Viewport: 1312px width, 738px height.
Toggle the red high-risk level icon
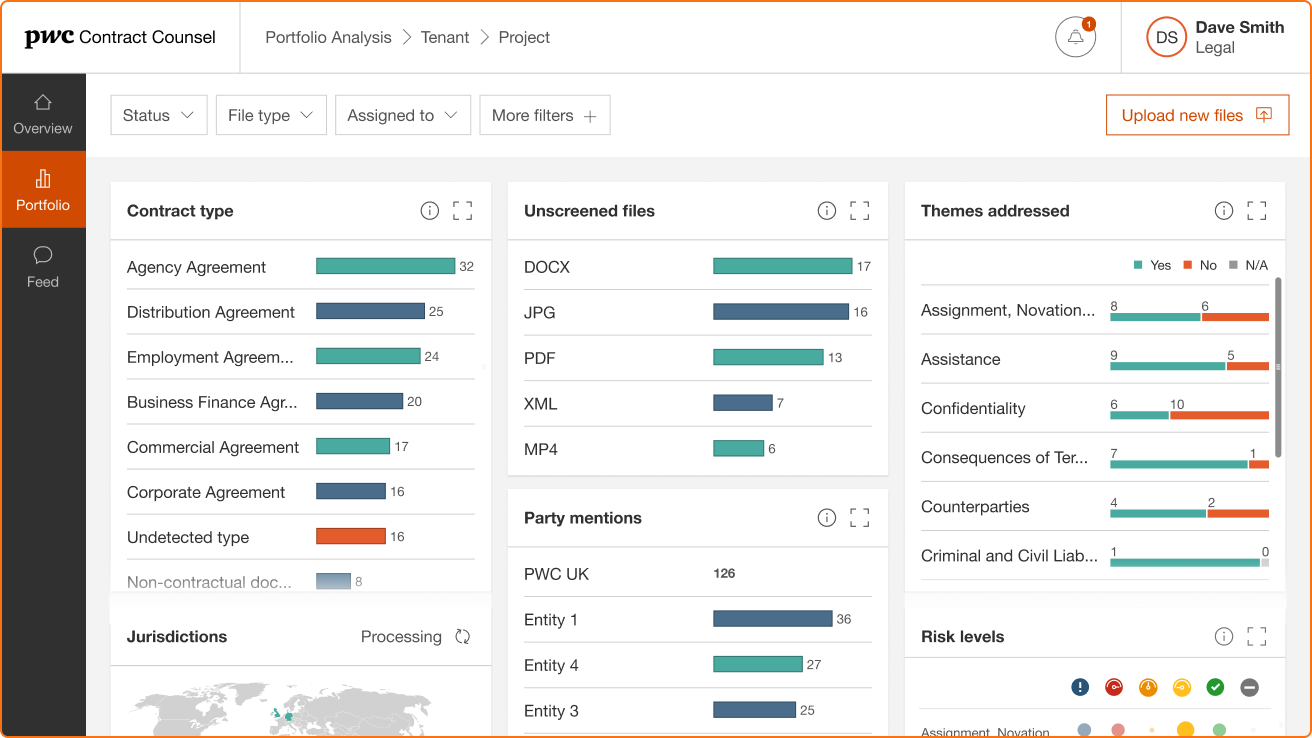coord(1114,687)
